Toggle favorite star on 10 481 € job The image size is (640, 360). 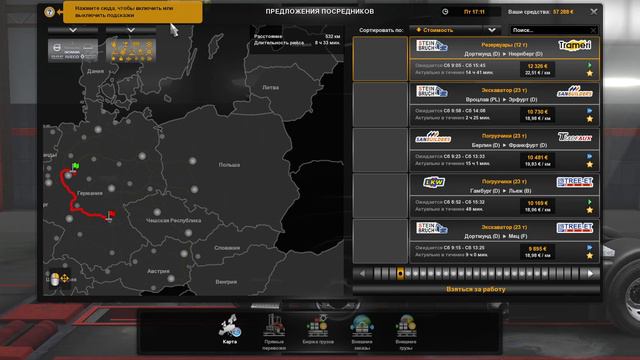589,164
